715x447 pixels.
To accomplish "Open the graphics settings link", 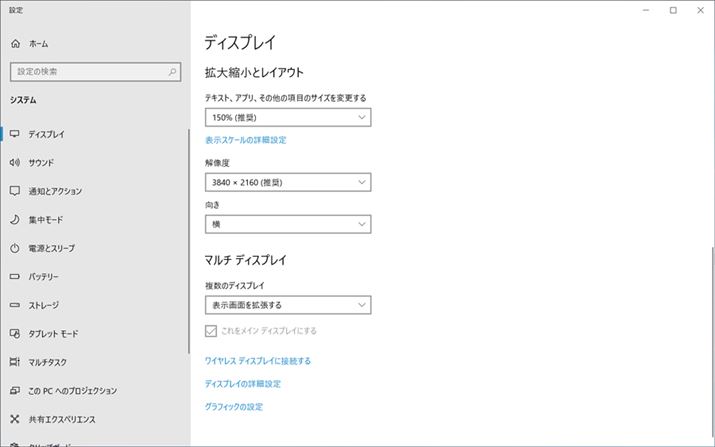I will coord(234,407).
